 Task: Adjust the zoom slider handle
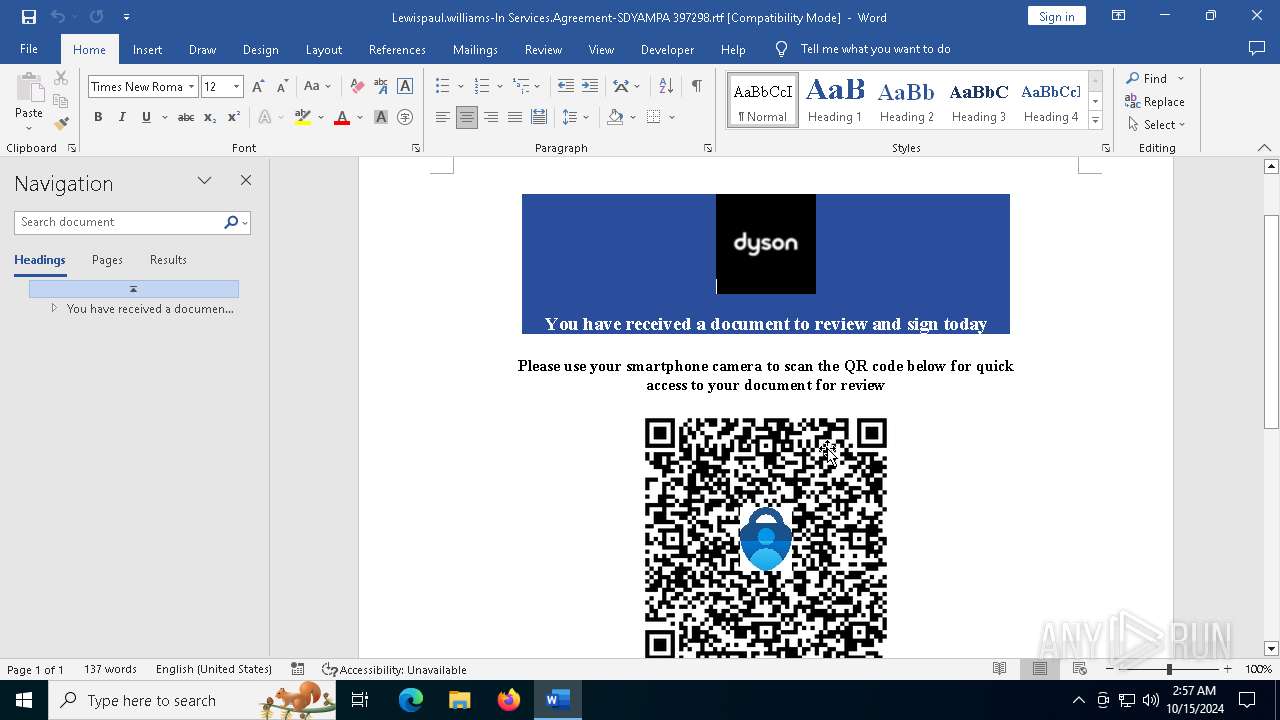pos(1169,669)
